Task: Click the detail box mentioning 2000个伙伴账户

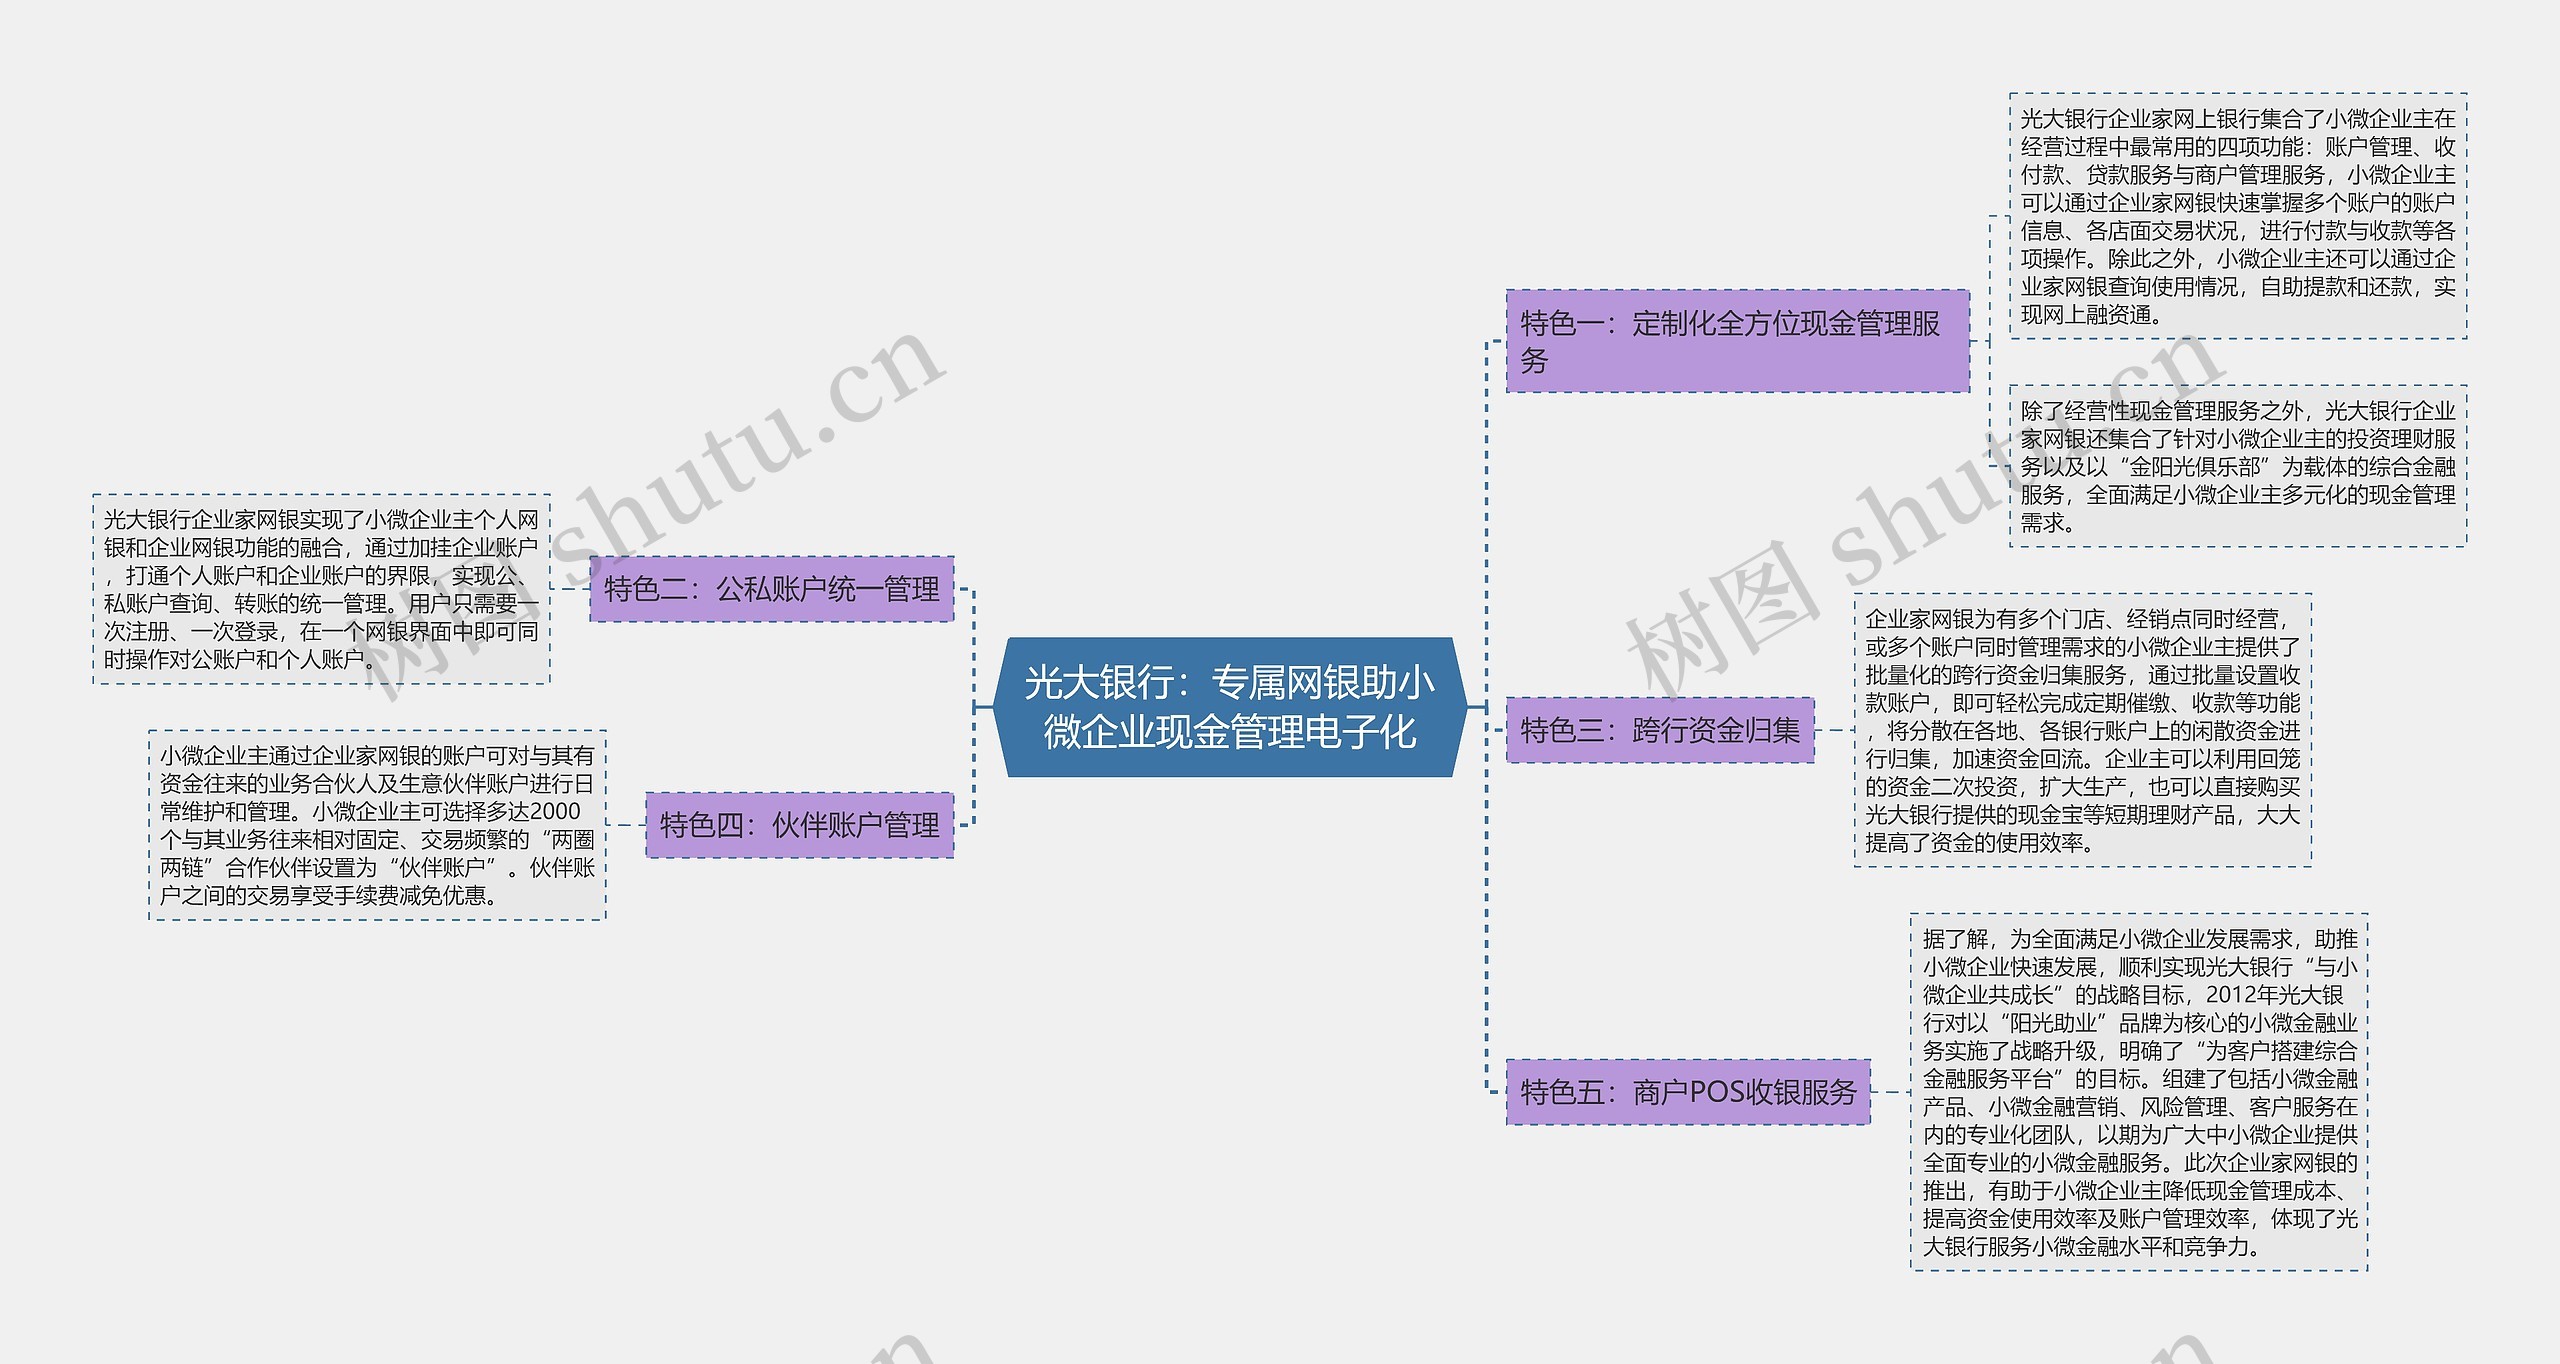Action: pyautogui.click(x=373, y=855)
